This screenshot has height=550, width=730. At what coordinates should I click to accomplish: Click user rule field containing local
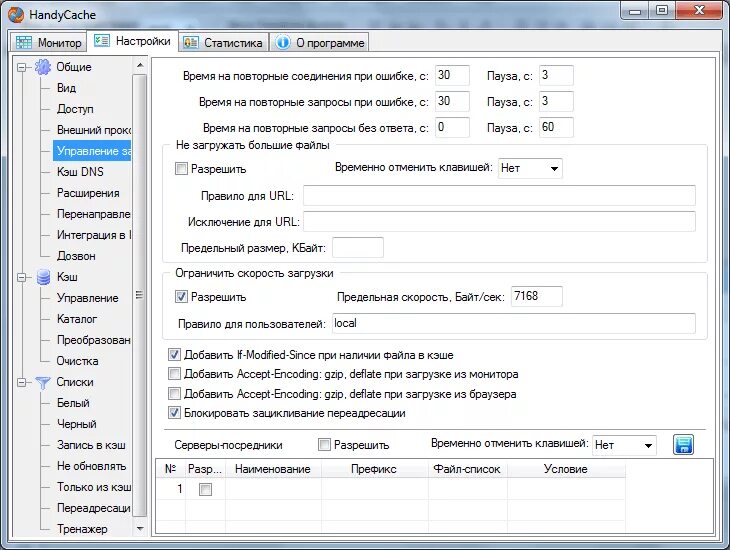(514, 323)
